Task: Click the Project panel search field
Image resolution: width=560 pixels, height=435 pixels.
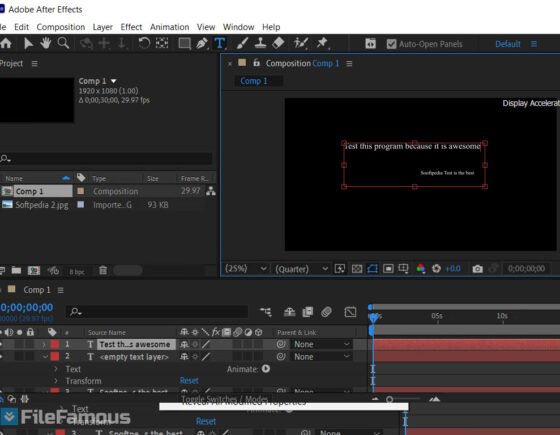Action: [106, 158]
